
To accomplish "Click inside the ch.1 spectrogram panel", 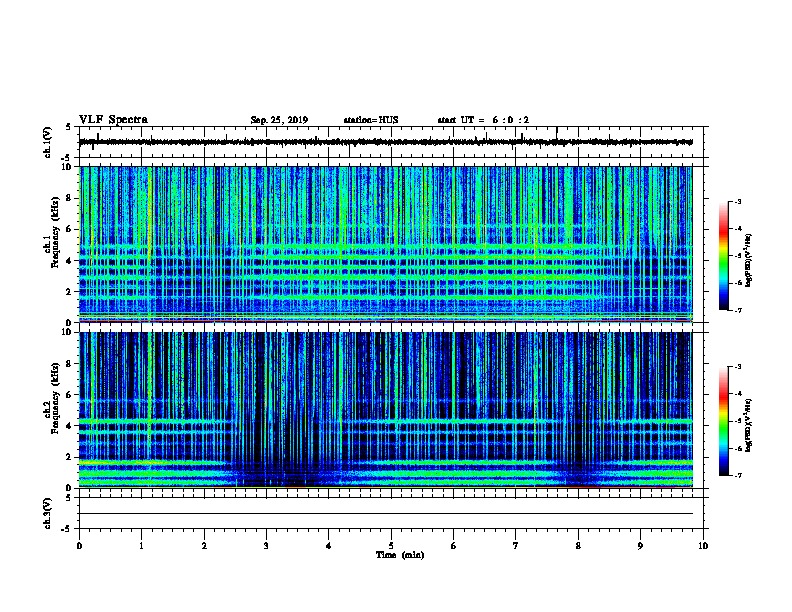I will click(x=386, y=244).
